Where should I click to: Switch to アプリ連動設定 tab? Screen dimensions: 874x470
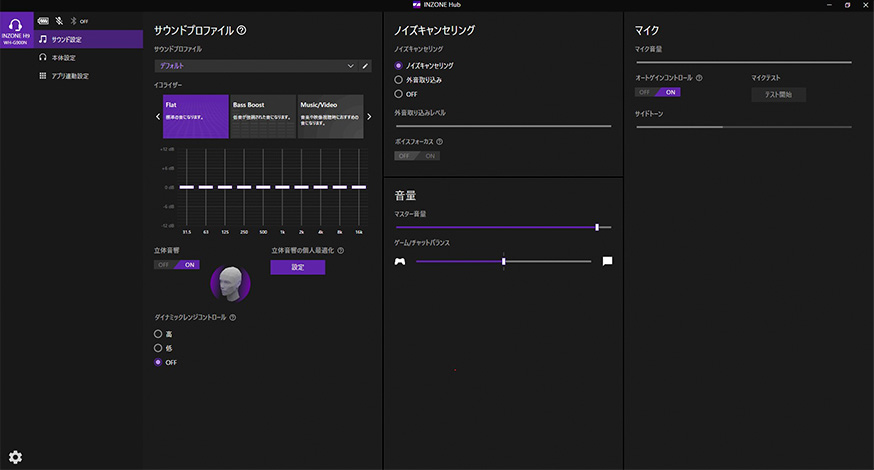click(x=70, y=75)
